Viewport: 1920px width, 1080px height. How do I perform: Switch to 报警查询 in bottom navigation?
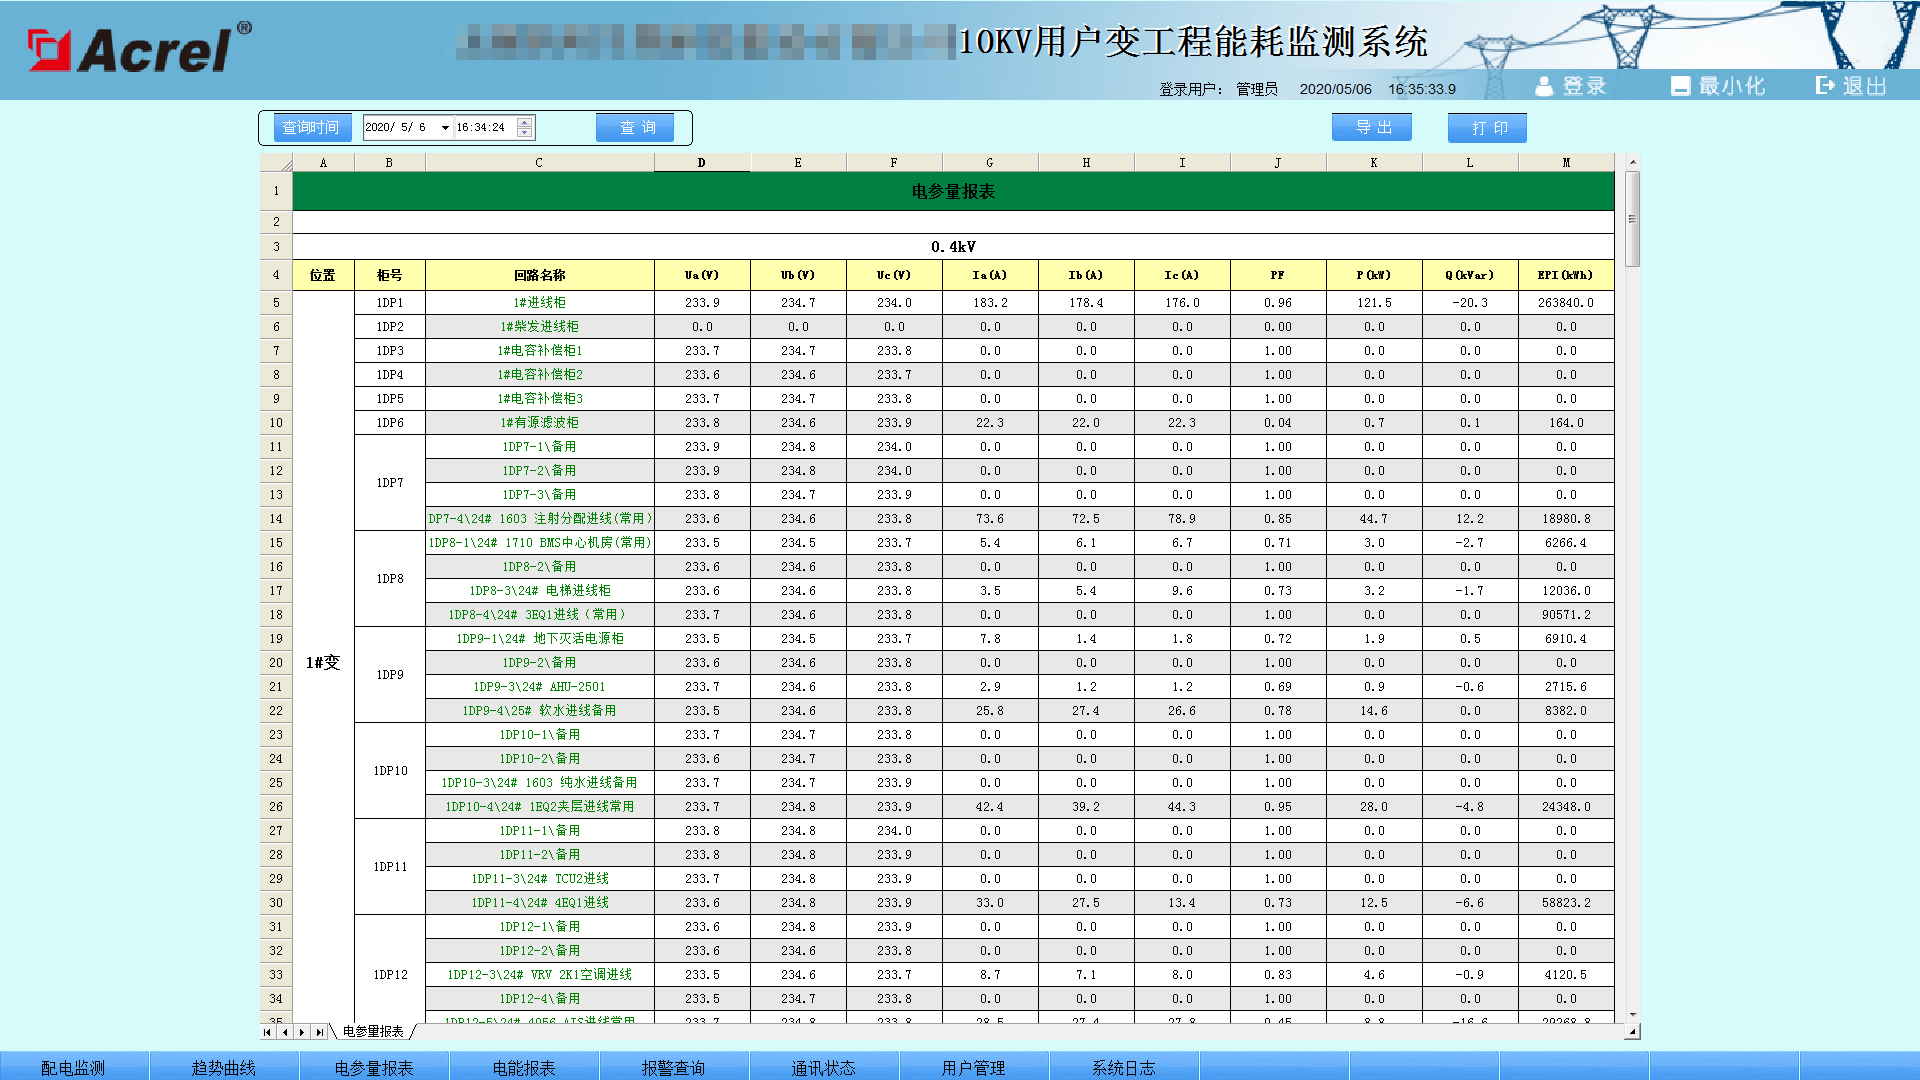tap(673, 1067)
